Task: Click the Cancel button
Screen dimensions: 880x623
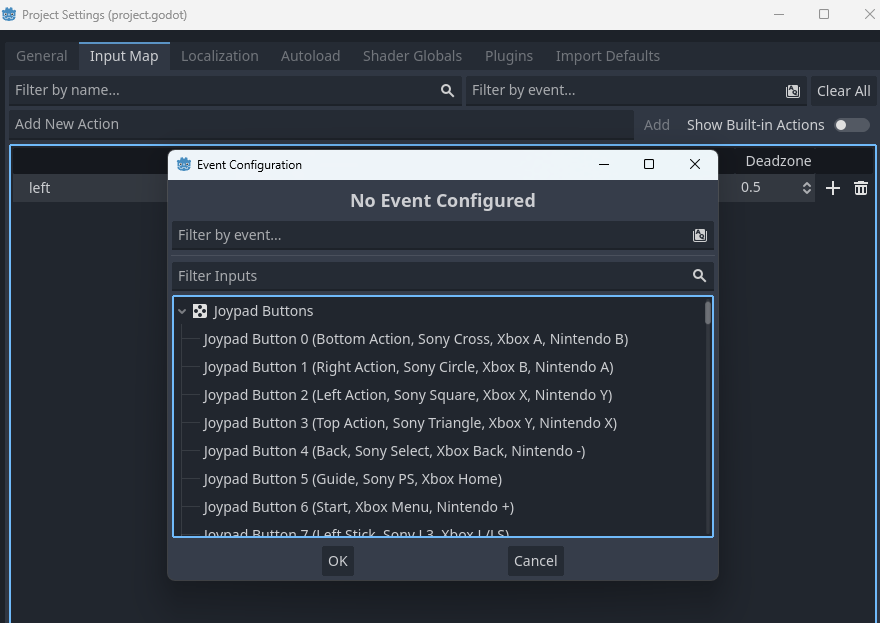Action: point(535,561)
